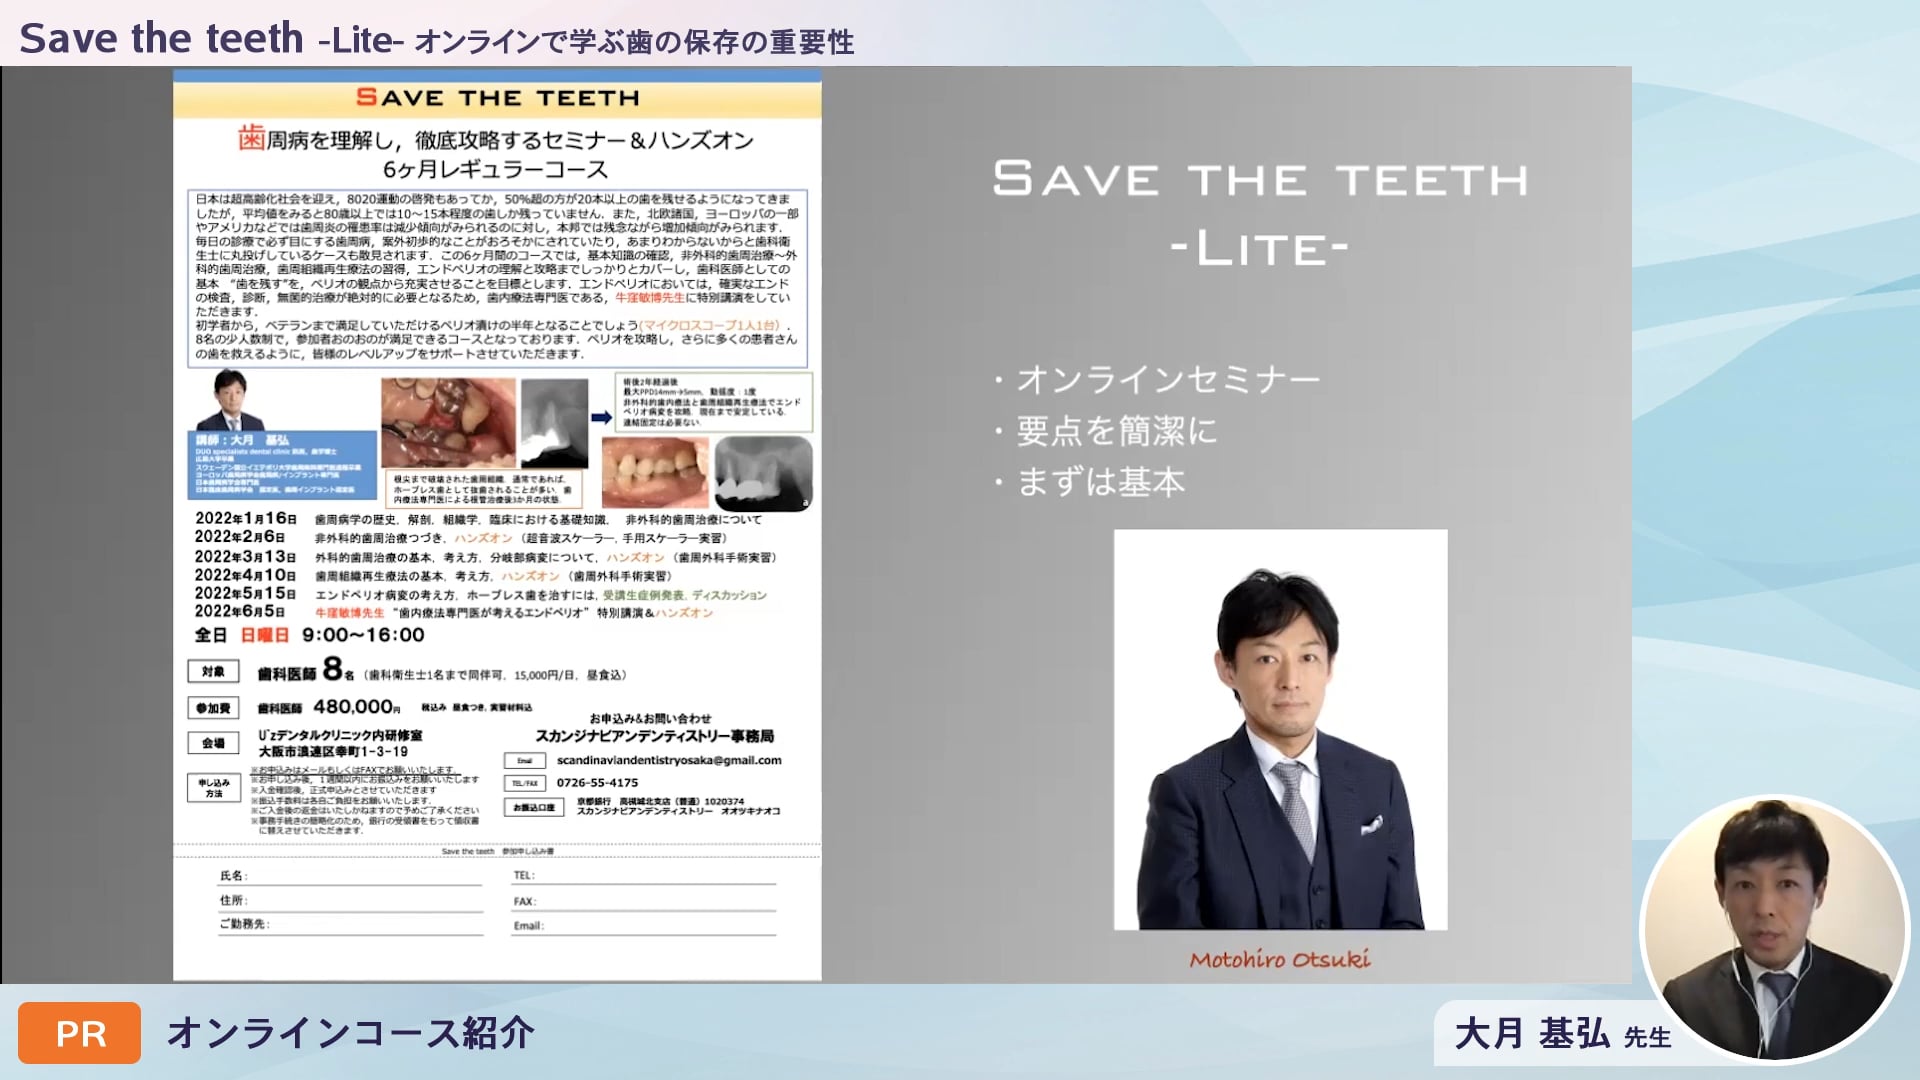
Task: Click 'スカンジナビアンデンティストリー事務局' on the flyer
Action: 655,736
